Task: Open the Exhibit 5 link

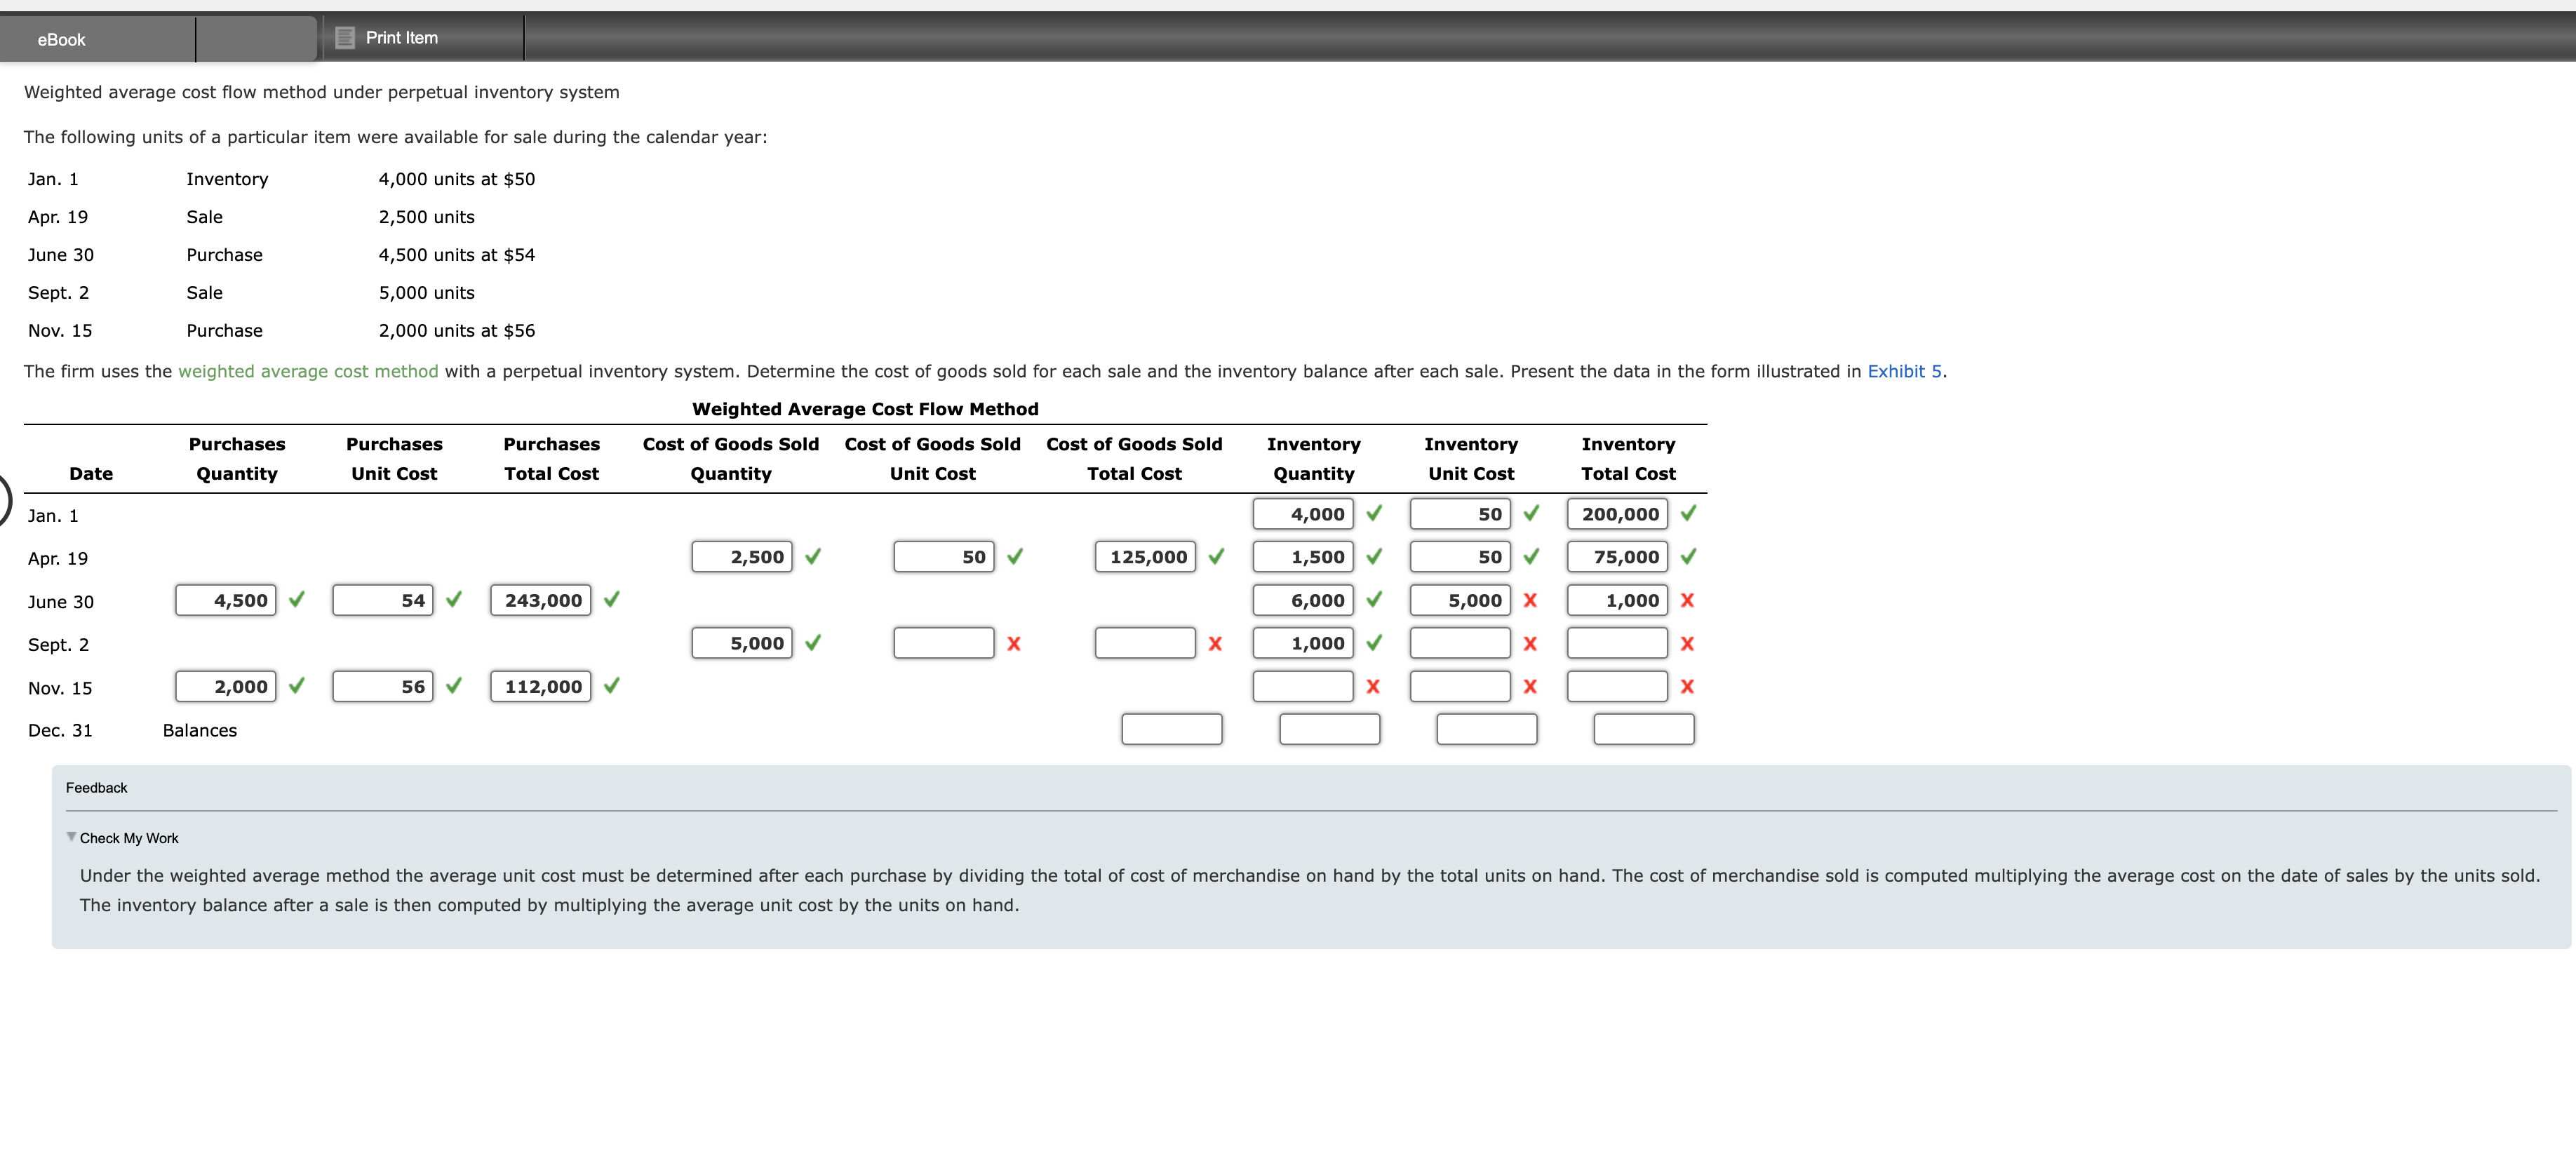Action: pyautogui.click(x=1904, y=371)
